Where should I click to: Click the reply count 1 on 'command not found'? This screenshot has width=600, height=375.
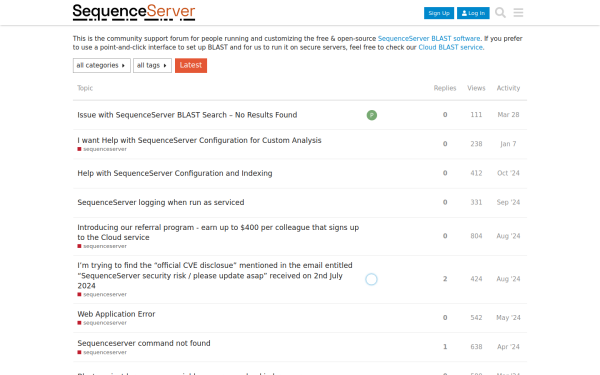tap(445, 347)
